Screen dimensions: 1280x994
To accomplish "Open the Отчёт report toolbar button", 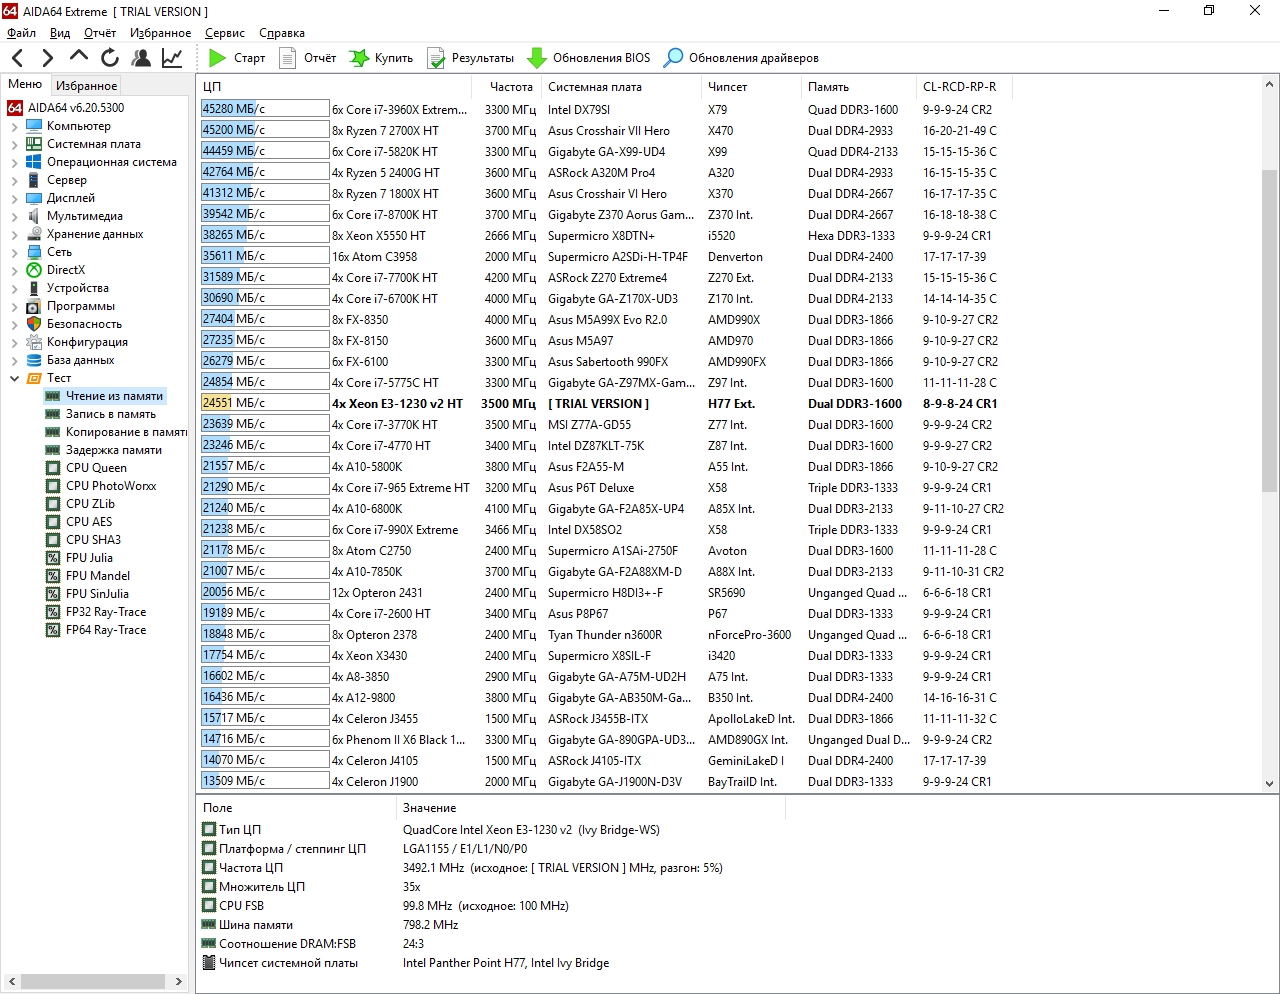I will pos(307,58).
